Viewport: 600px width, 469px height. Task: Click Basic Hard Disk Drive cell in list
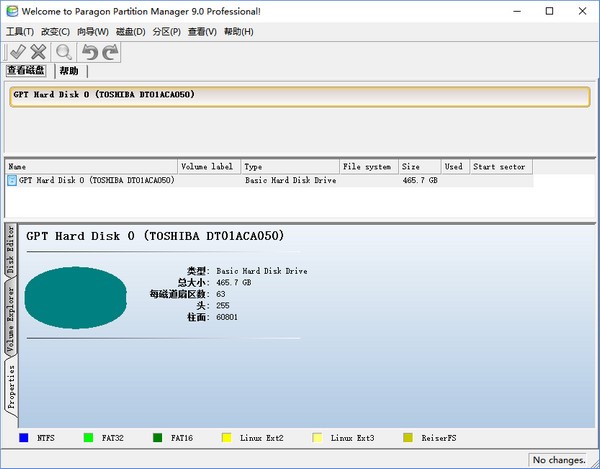point(290,180)
